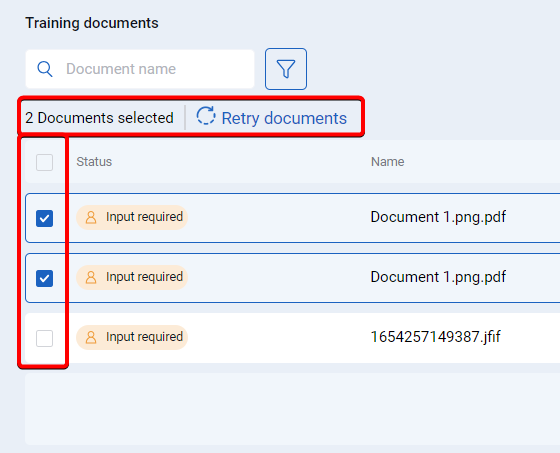This screenshot has width=560, height=453.
Task: Click the Status column header
Action: [x=94, y=162]
